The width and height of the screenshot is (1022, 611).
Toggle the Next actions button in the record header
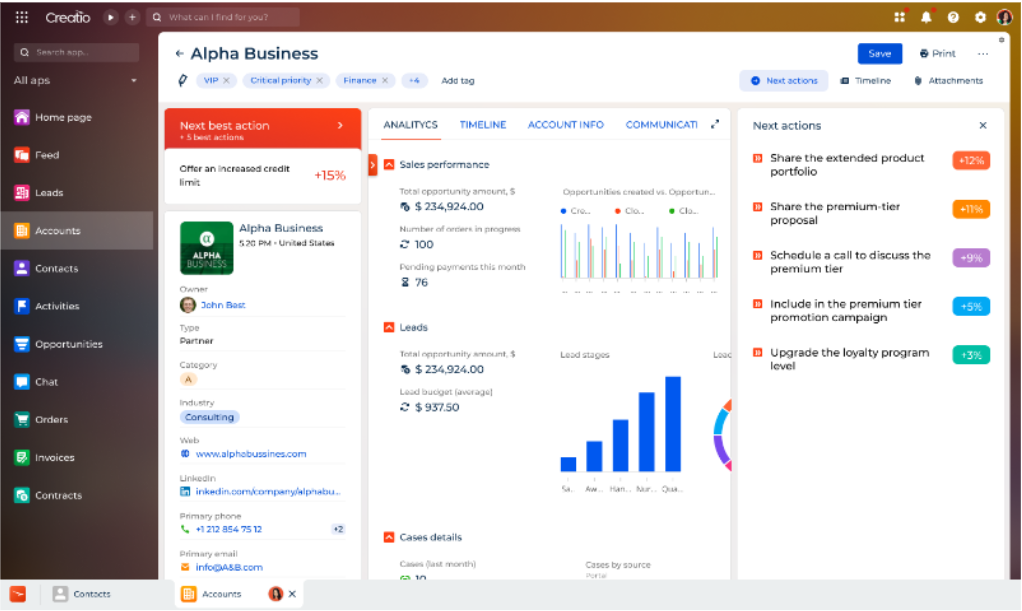point(784,80)
